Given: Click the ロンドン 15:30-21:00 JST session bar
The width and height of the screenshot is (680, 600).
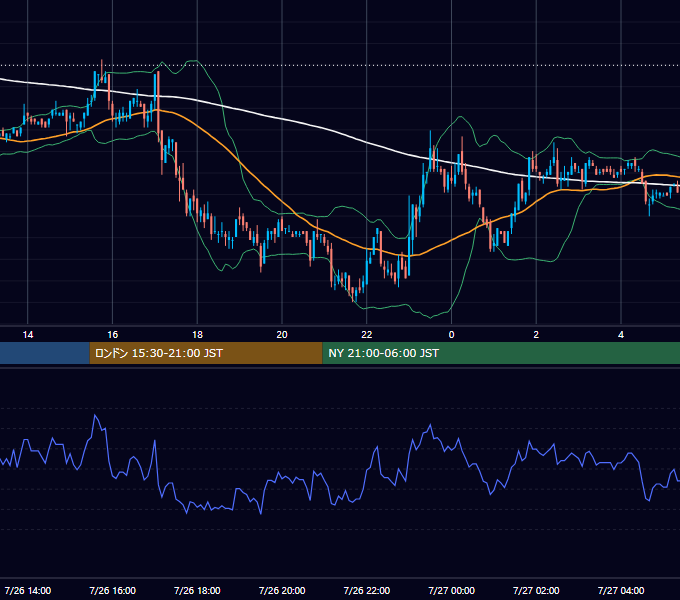Looking at the screenshot, I should 206,353.
